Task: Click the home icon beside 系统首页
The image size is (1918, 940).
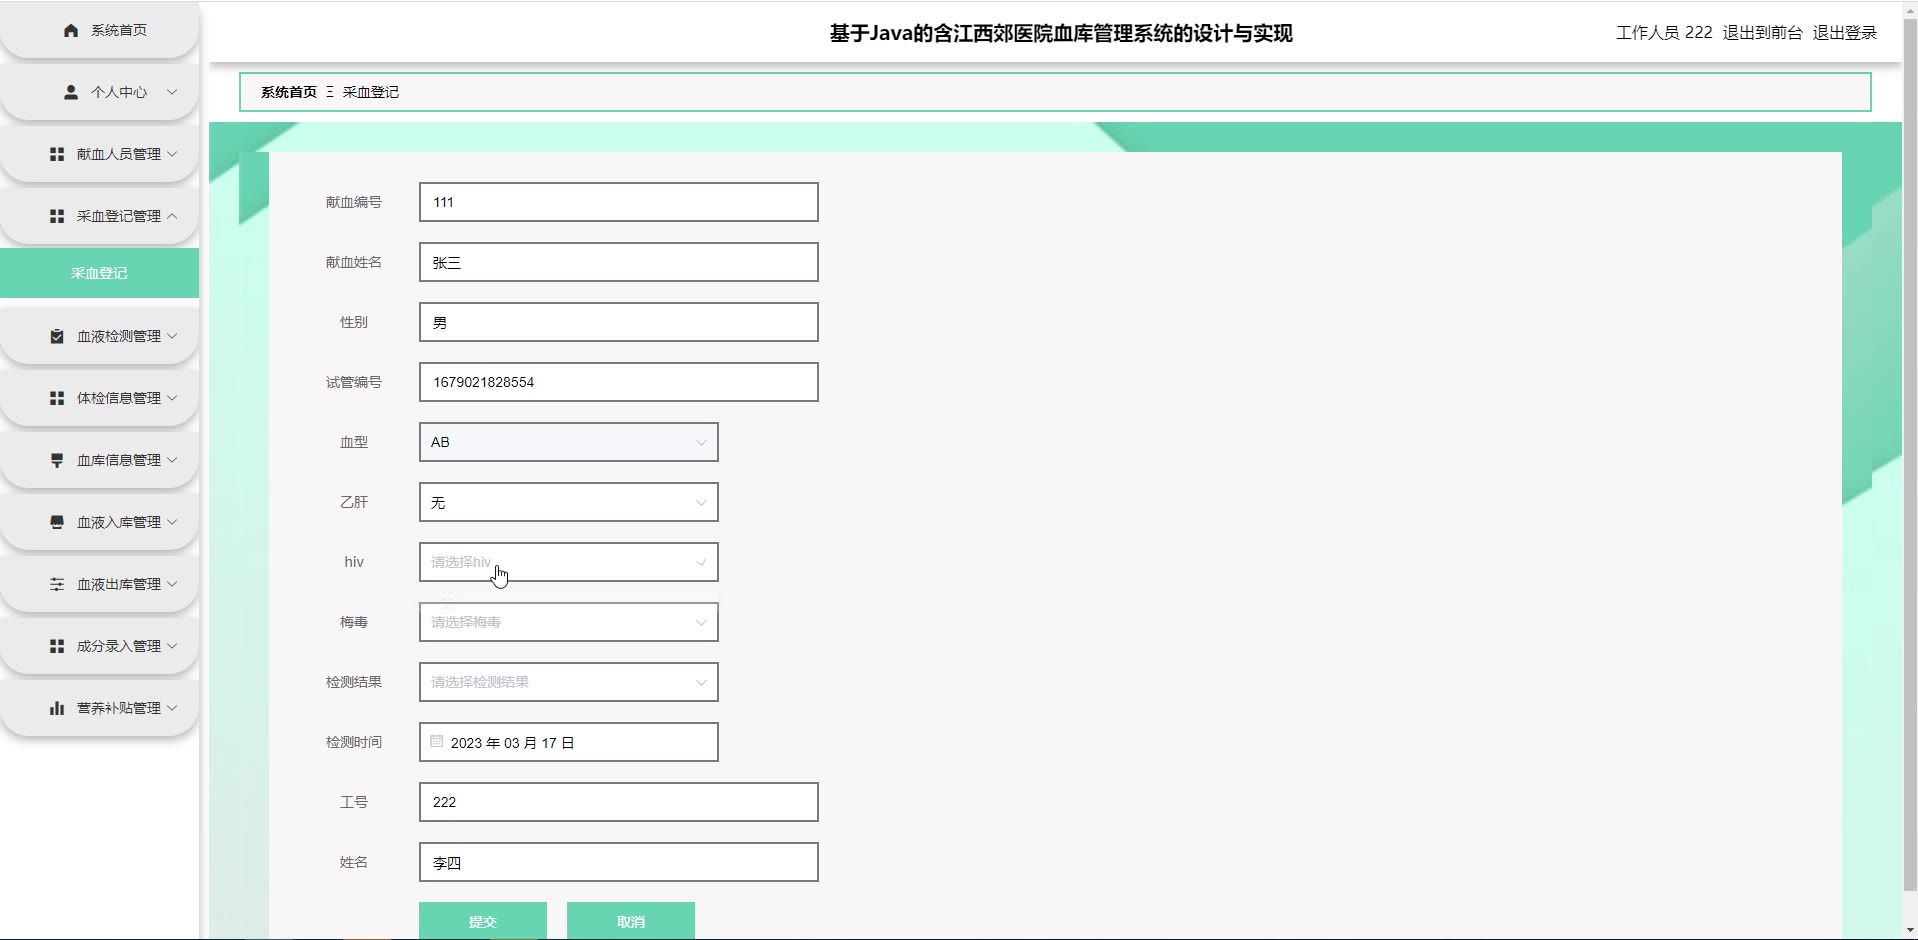Action: [71, 31]
